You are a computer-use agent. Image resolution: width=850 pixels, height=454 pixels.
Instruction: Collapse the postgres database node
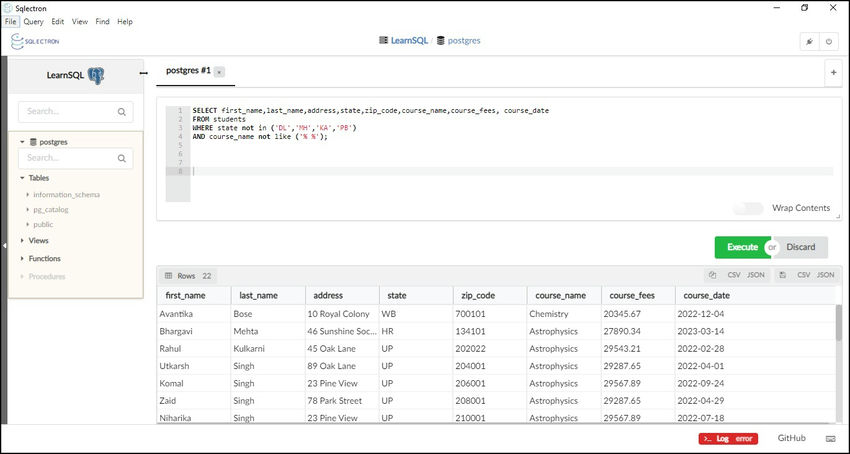[x=22, y=142]
